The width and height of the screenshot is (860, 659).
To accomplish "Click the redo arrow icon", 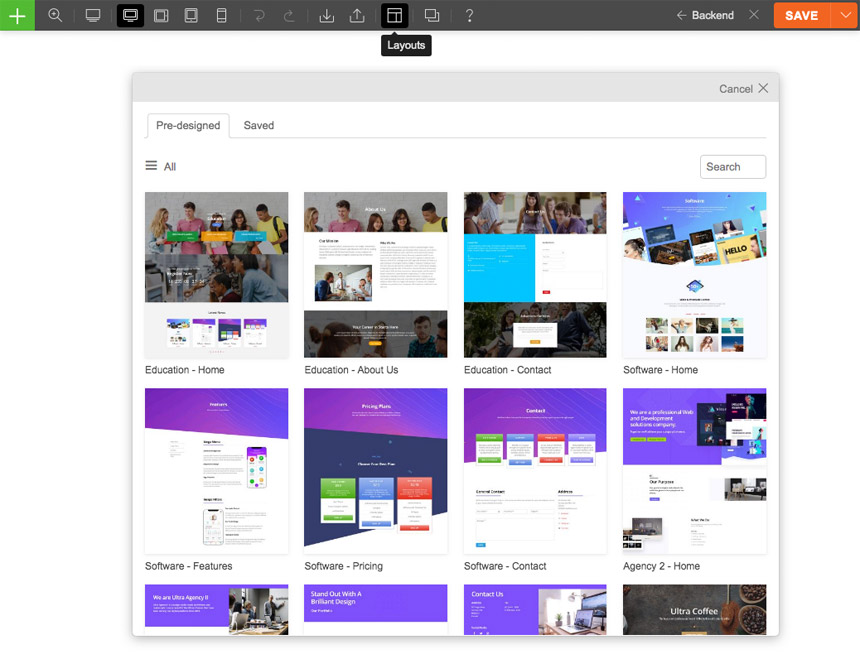I will pos(289,15).
